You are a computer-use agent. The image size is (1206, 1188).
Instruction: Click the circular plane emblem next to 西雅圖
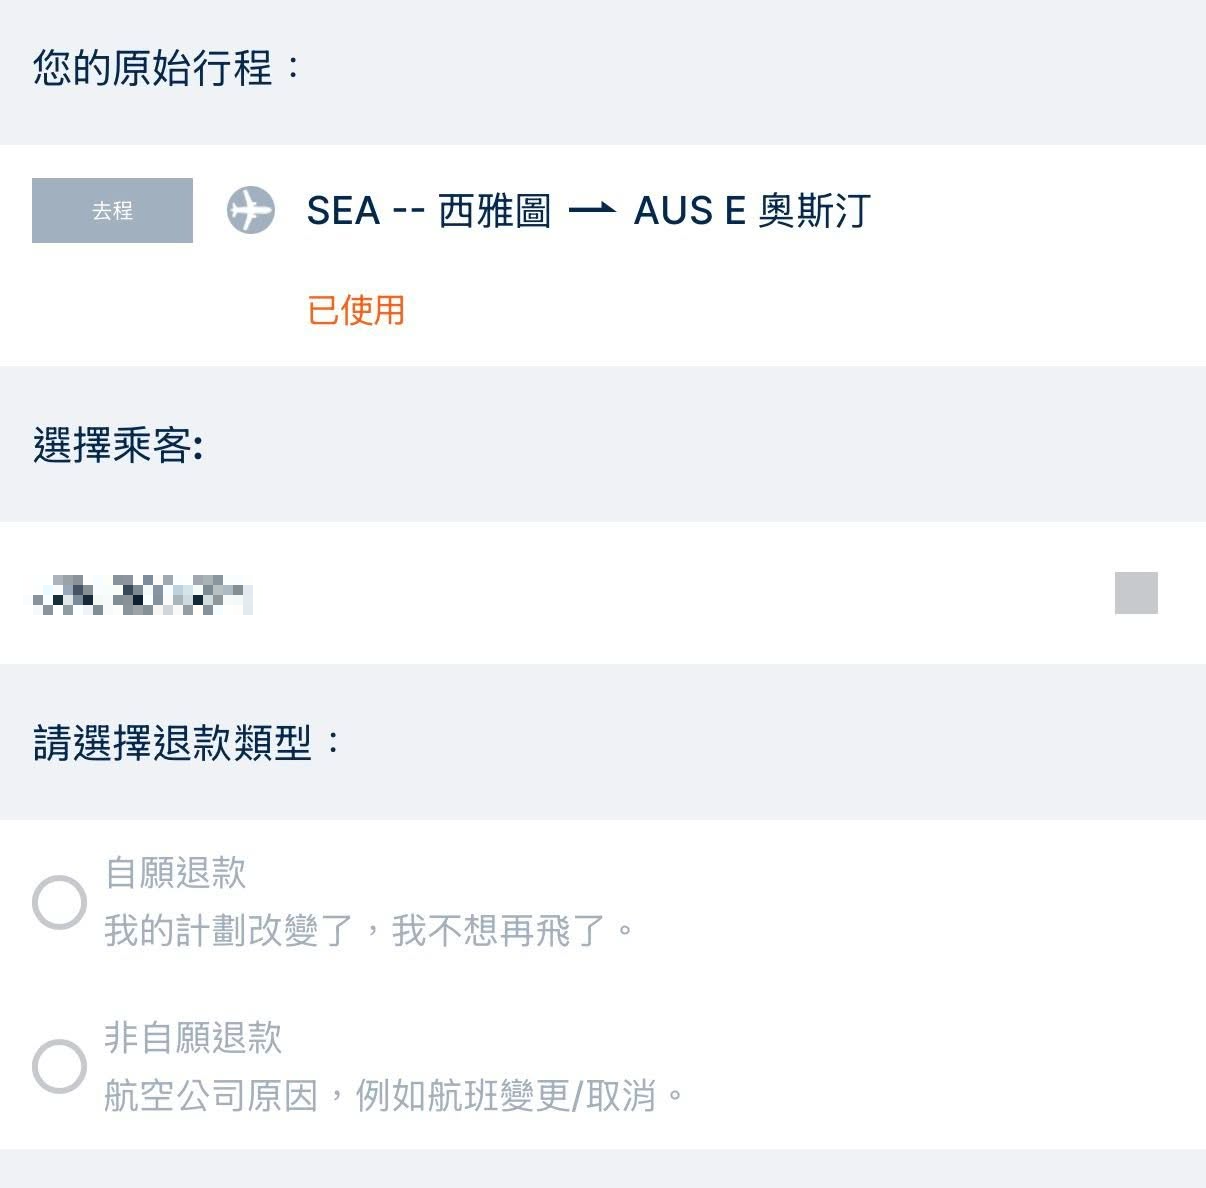coord(253,211)
